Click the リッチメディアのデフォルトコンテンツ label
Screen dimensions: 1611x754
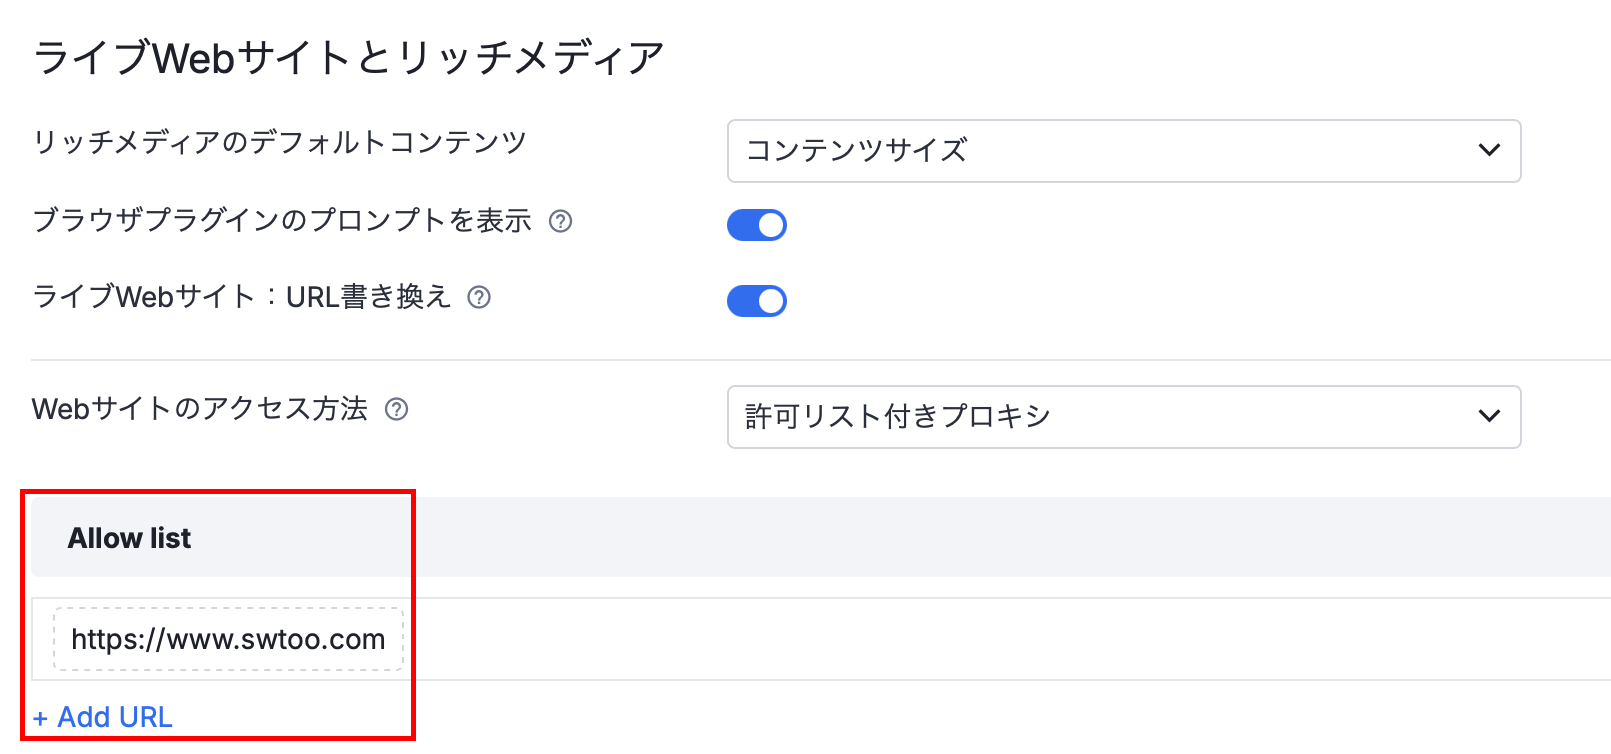point(280,142)
